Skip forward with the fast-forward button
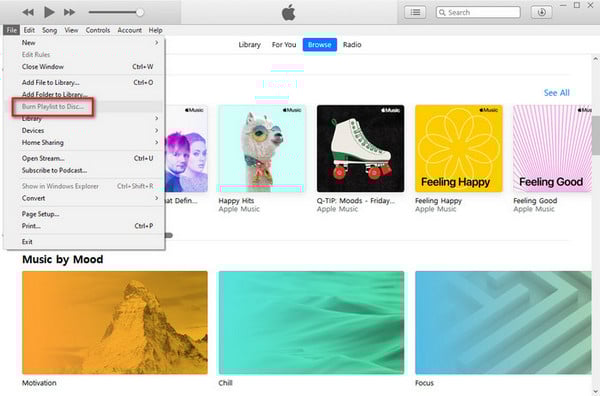The image size is (600, 396). point(69,12)
